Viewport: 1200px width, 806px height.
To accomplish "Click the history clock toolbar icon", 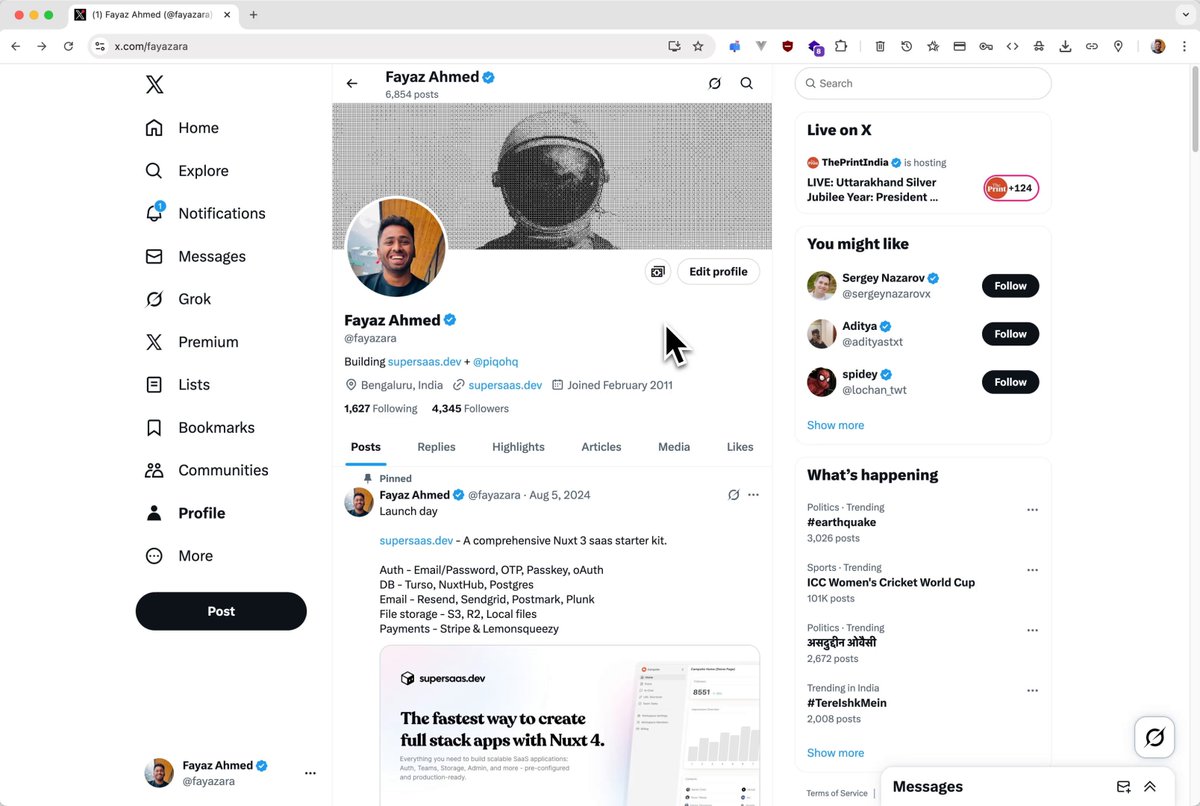I will [906, 46].
